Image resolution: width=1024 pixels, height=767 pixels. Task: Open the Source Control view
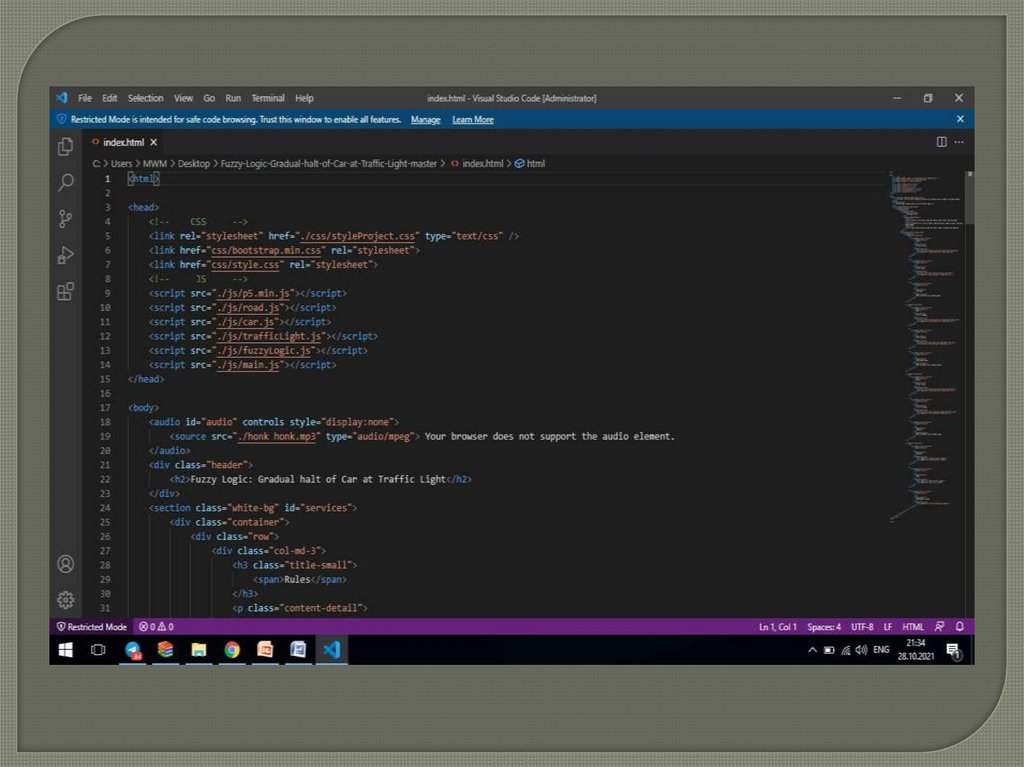pos(65,218)
